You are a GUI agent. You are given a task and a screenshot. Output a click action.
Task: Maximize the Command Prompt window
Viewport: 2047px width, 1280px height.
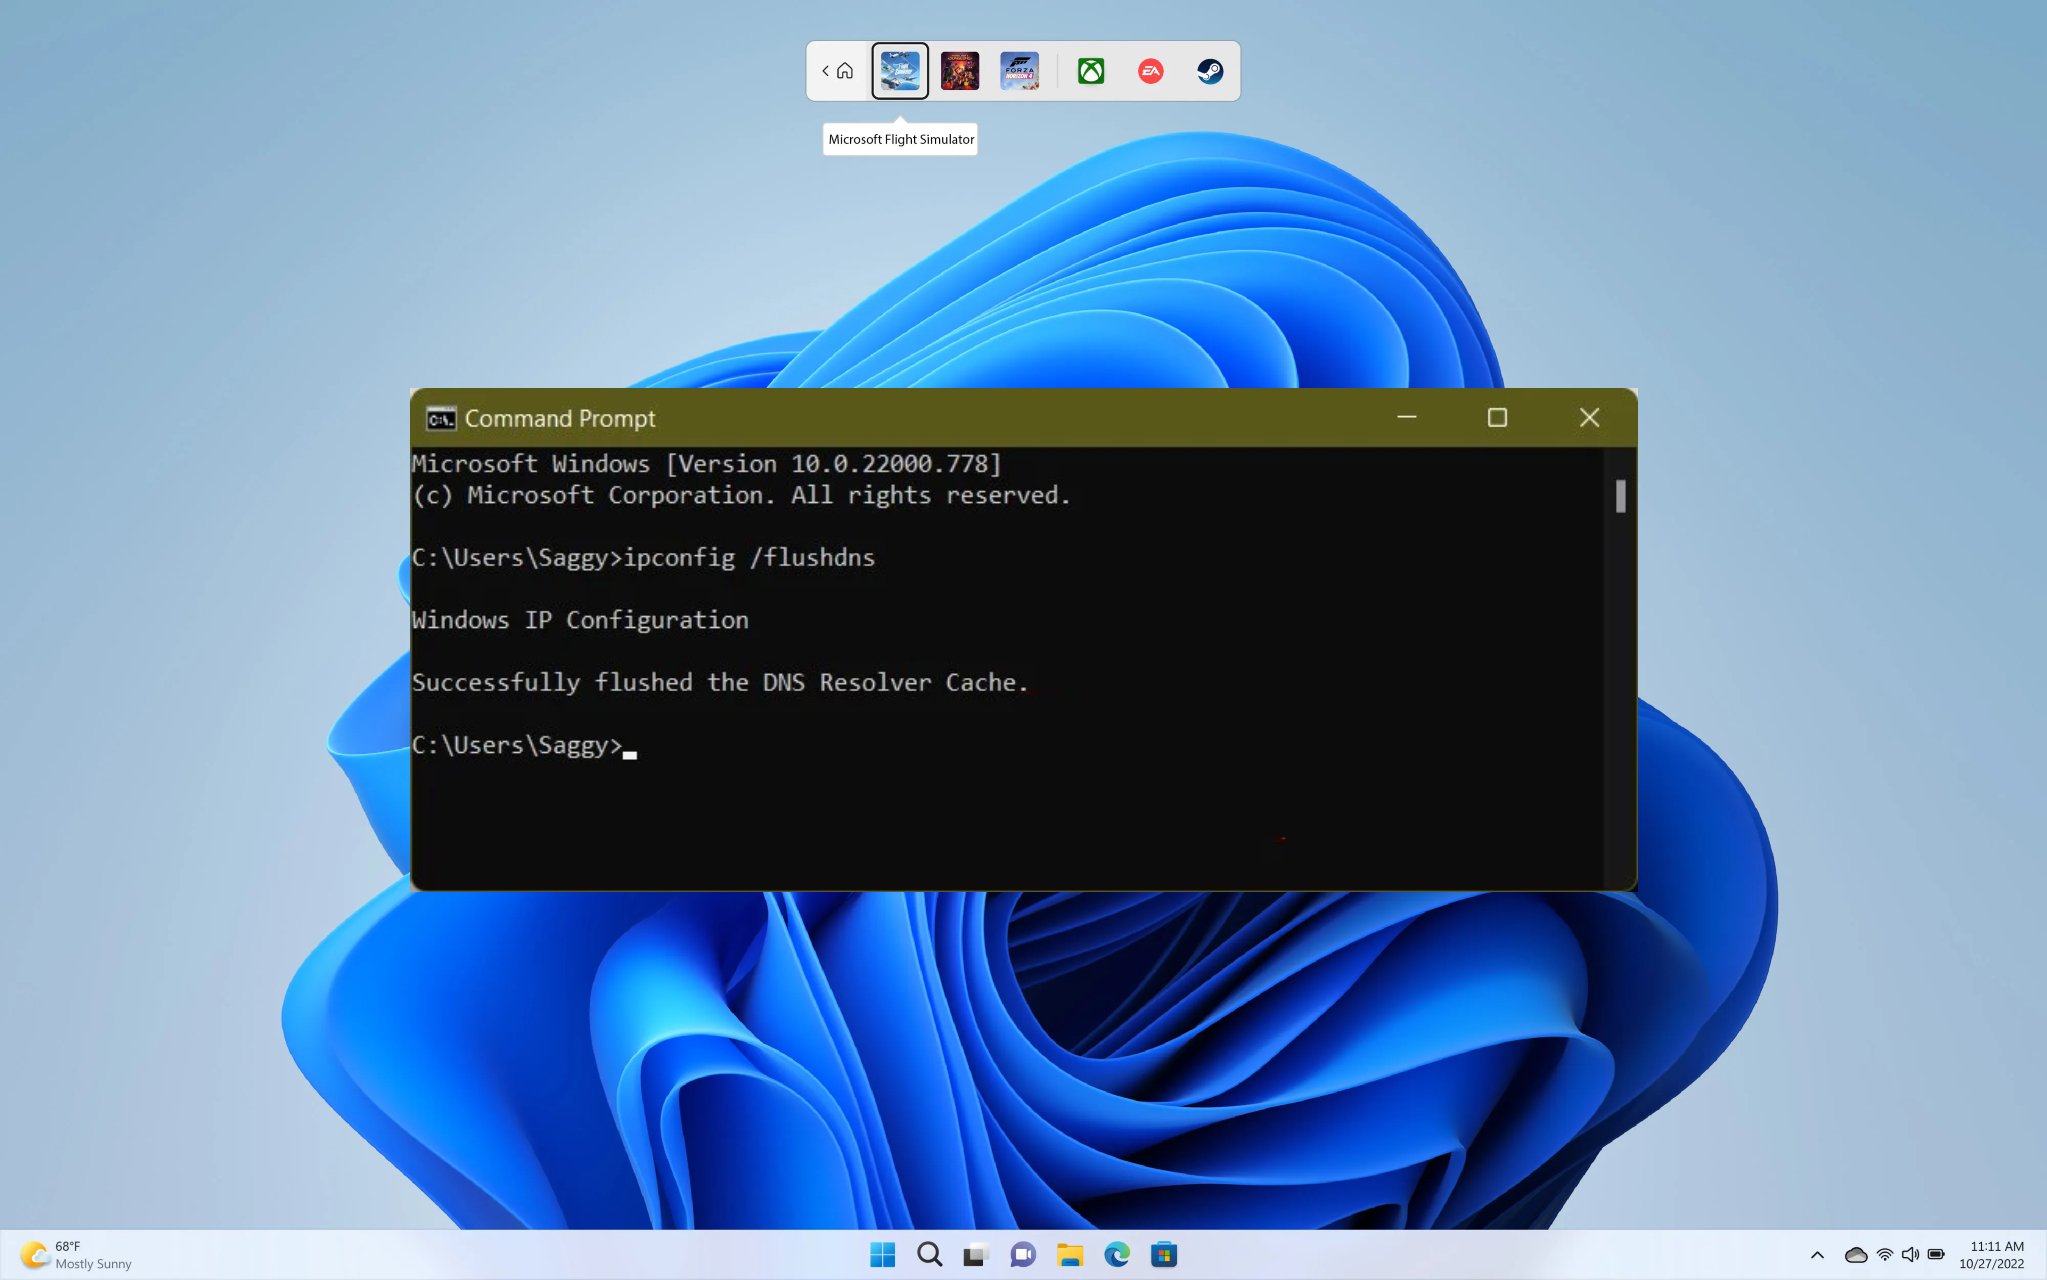[1497, 417]
